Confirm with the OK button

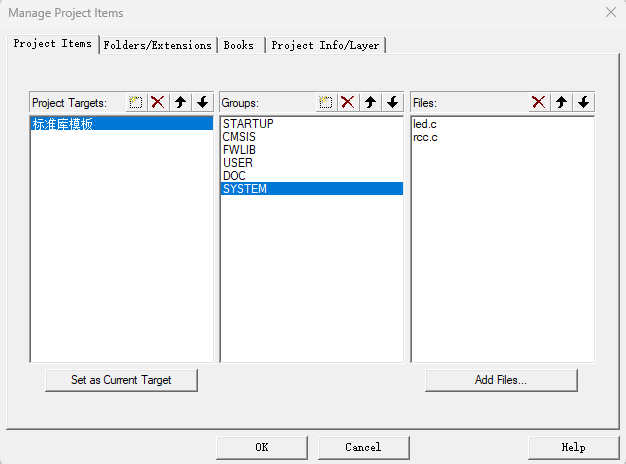[x=262, y=448]
